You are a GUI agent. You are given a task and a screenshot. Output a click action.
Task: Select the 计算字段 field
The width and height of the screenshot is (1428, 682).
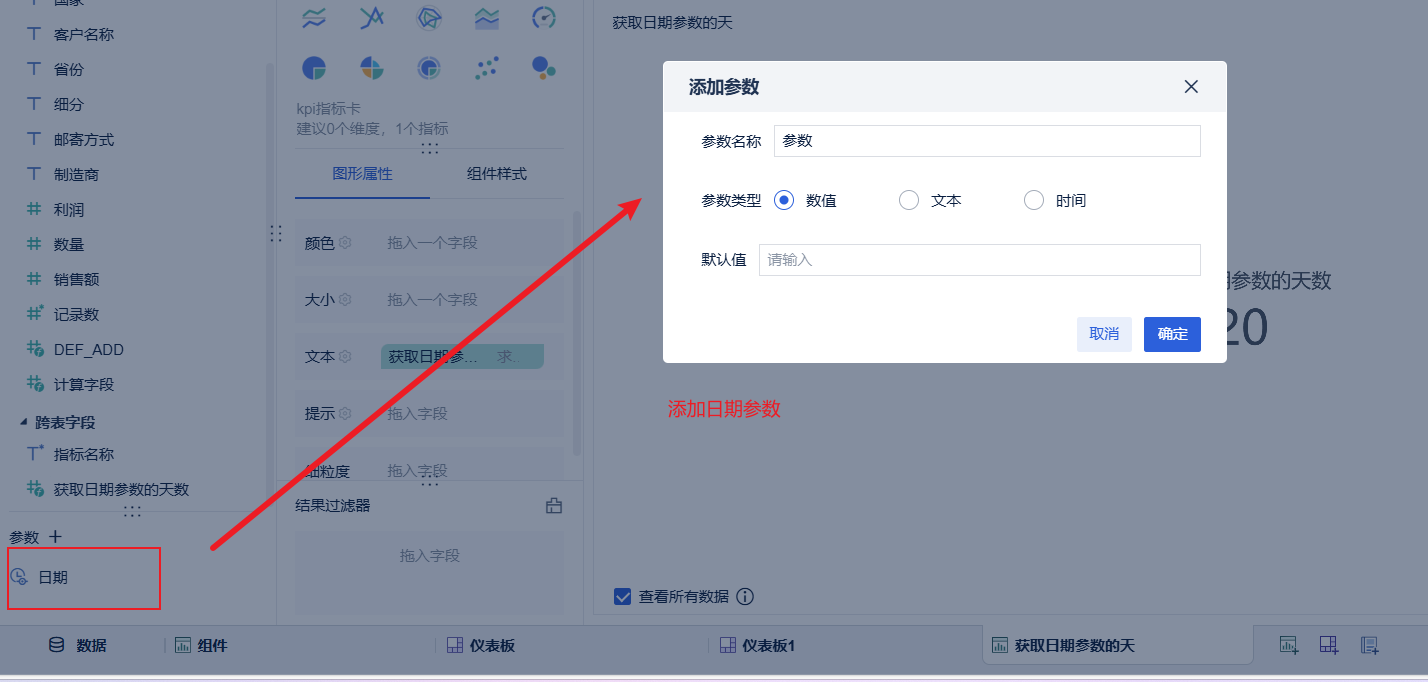[x=84, y=384]
